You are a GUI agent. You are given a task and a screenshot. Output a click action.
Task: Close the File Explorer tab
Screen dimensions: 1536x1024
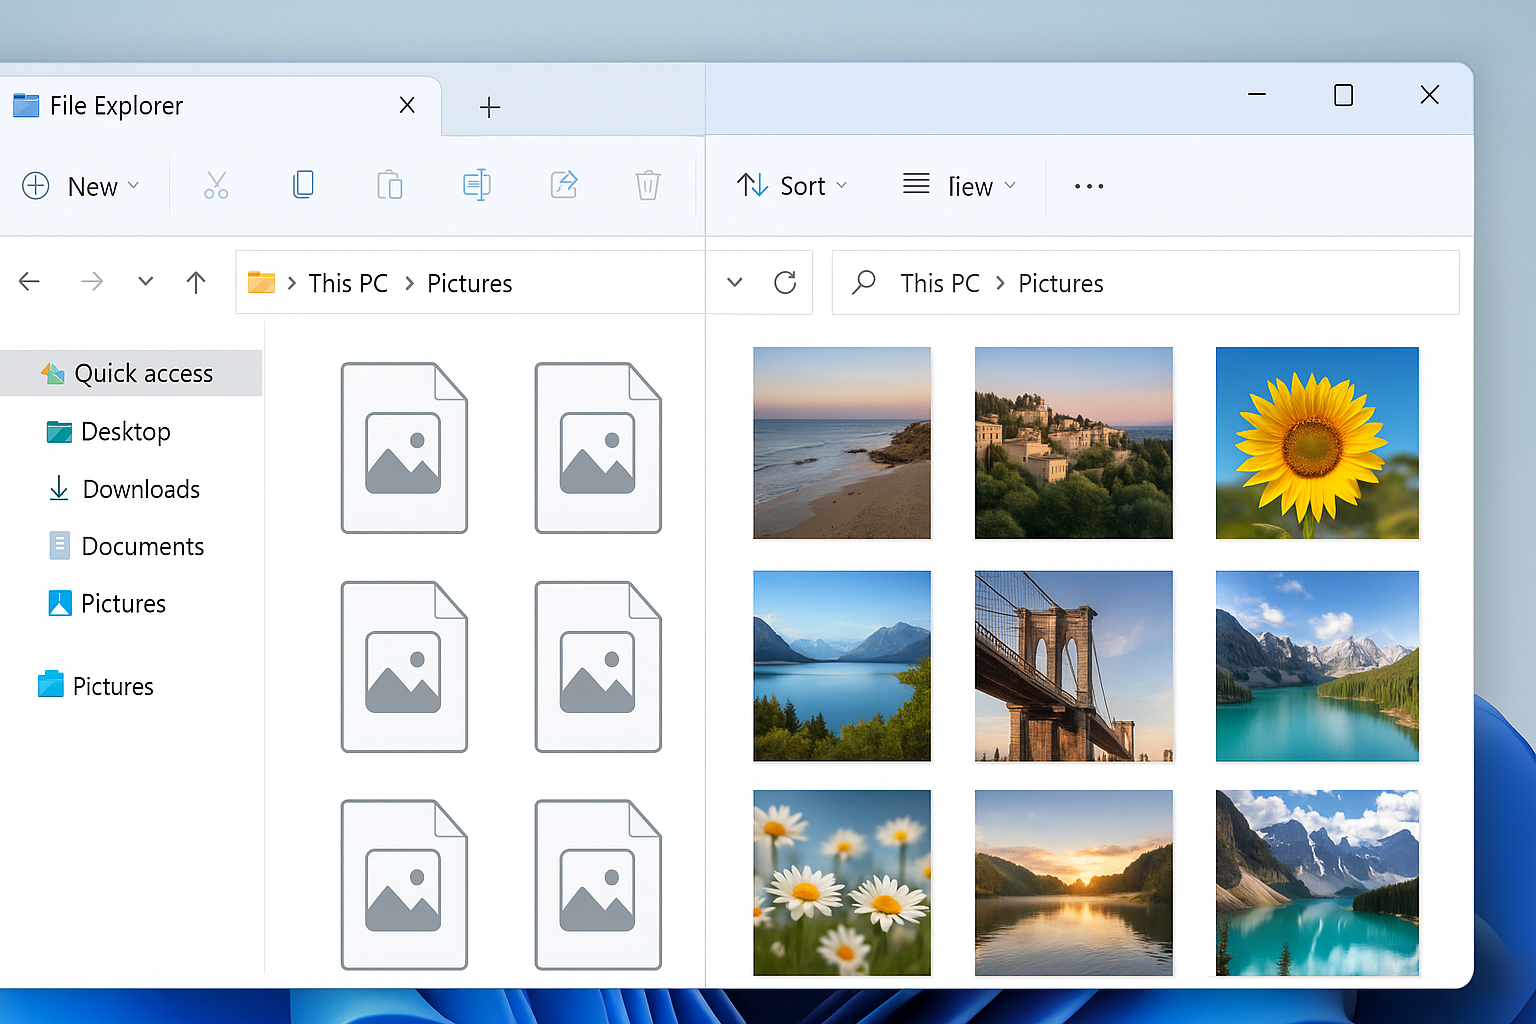point(407,105)
